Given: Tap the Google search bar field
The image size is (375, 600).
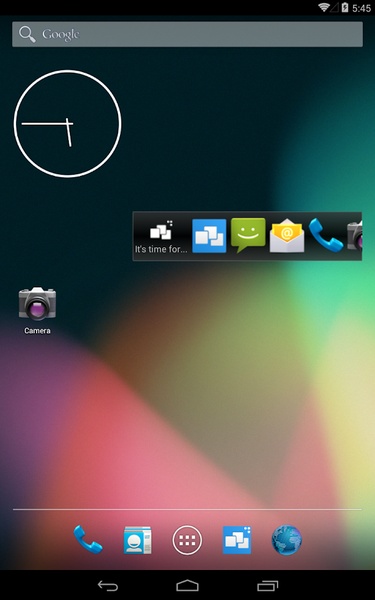Looking at the screenshot, I should (188, 34).
